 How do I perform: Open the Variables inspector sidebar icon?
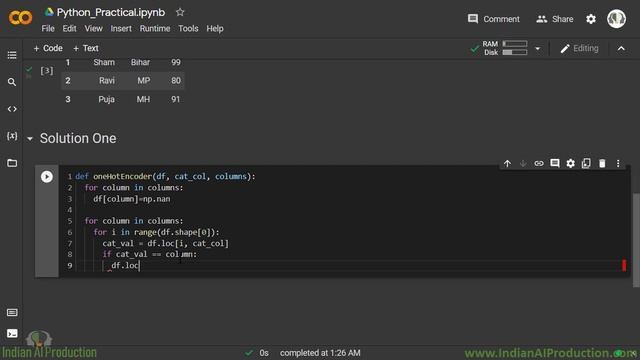(12, 136)
